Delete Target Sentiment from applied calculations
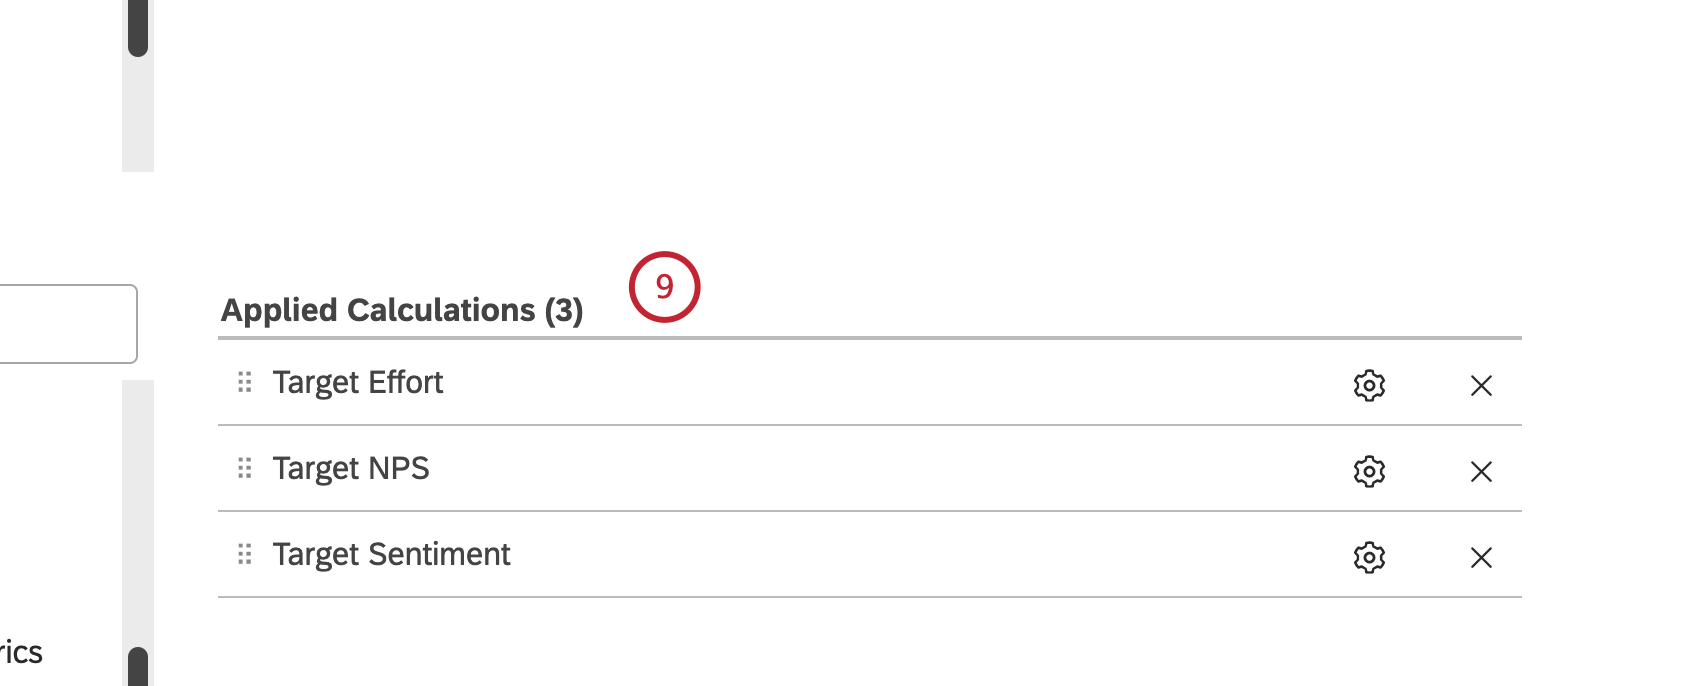 [1481, 557]
